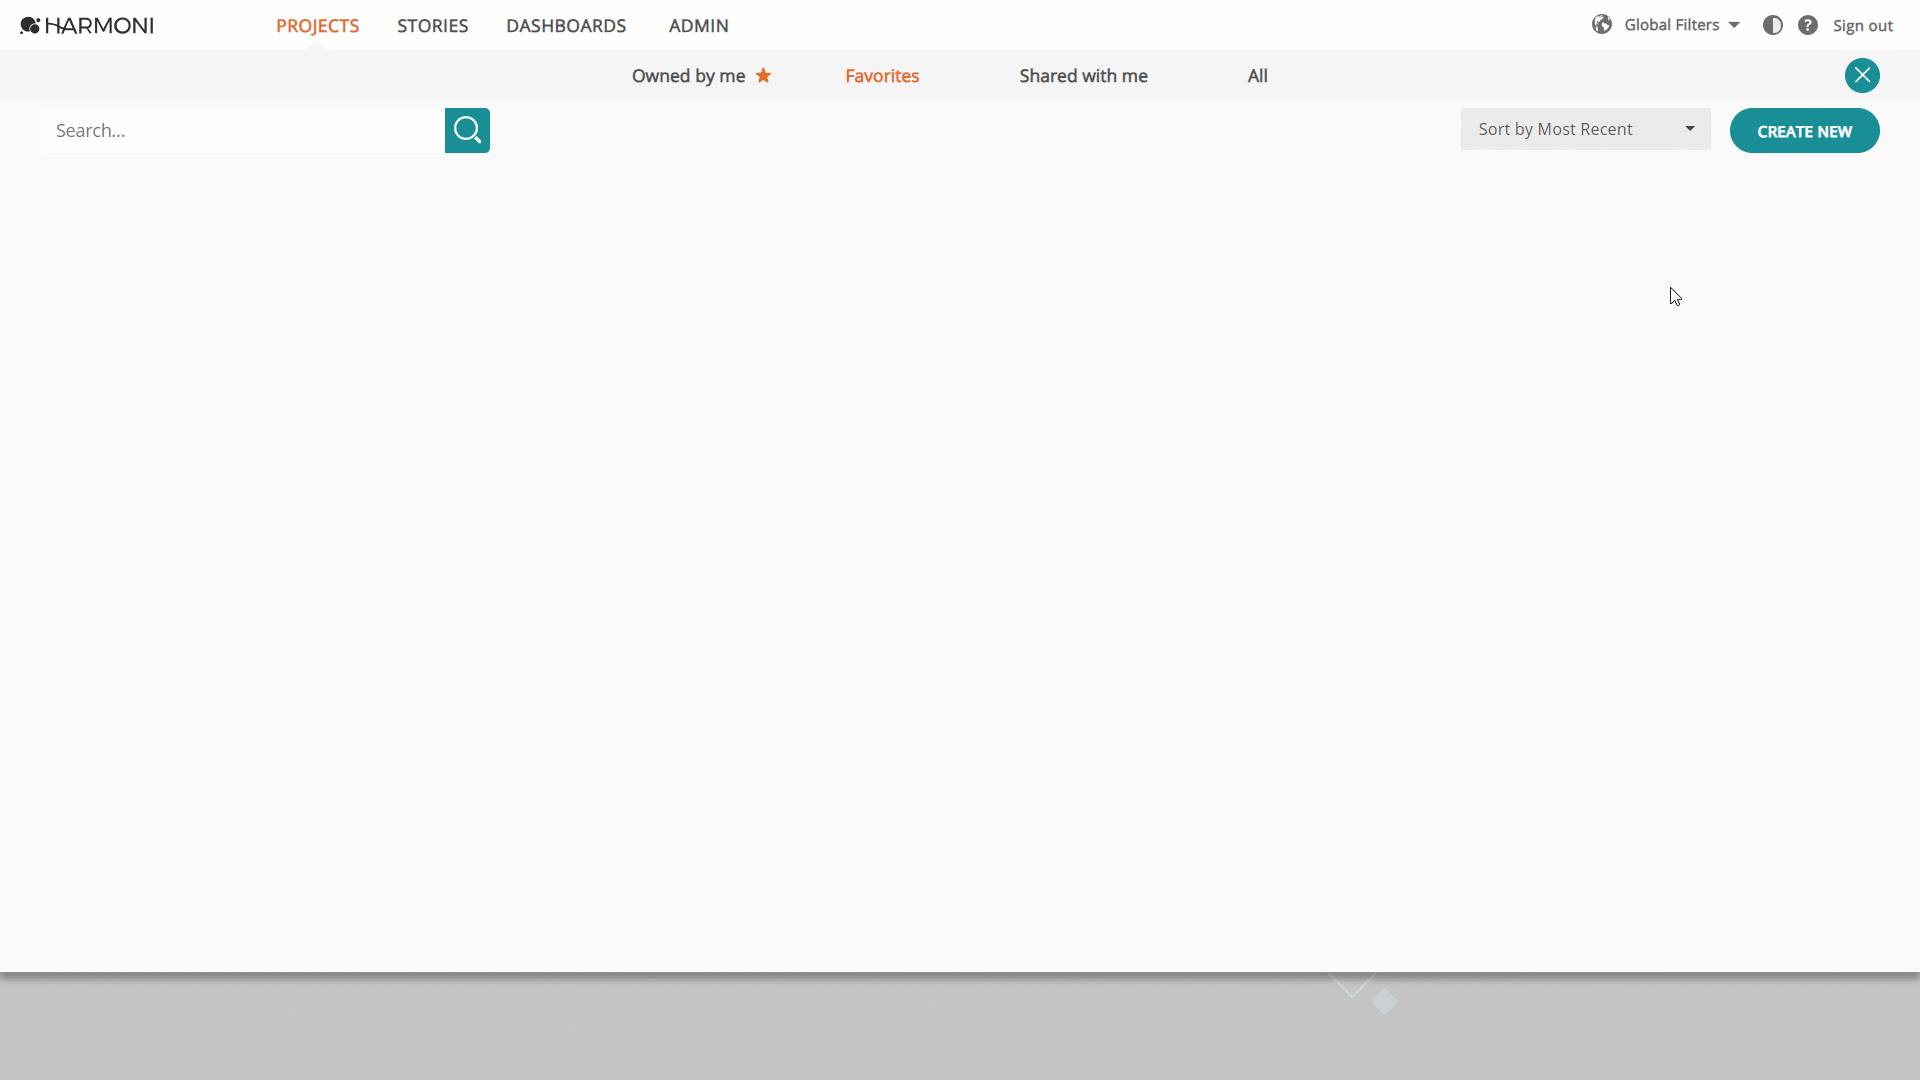This screenshot has height=1080, width=1920.
Task: Close the projects panel with X button
Action: (1862, 75)
